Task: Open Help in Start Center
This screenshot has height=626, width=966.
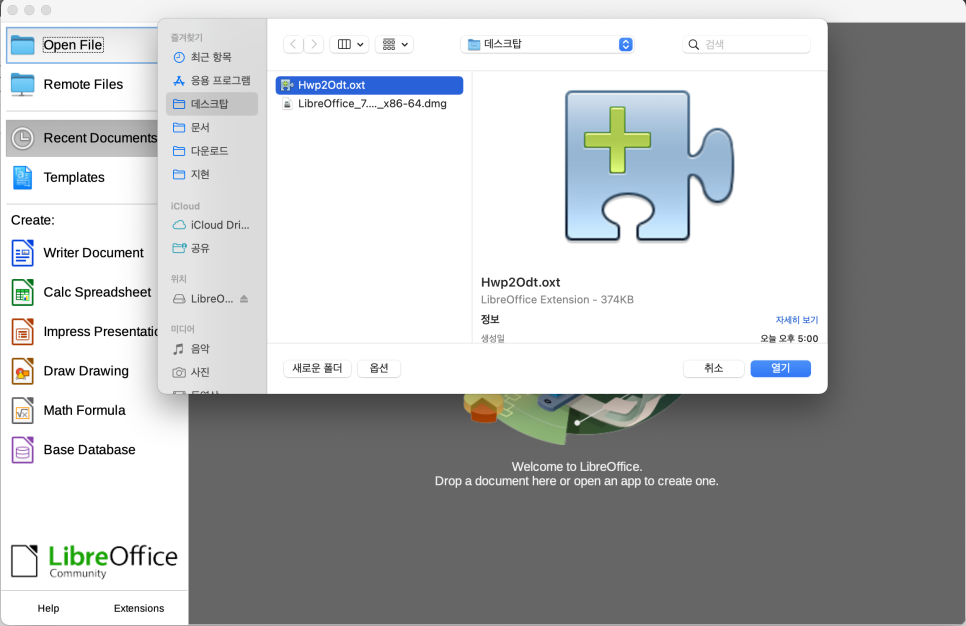Action: click(48, 608)
